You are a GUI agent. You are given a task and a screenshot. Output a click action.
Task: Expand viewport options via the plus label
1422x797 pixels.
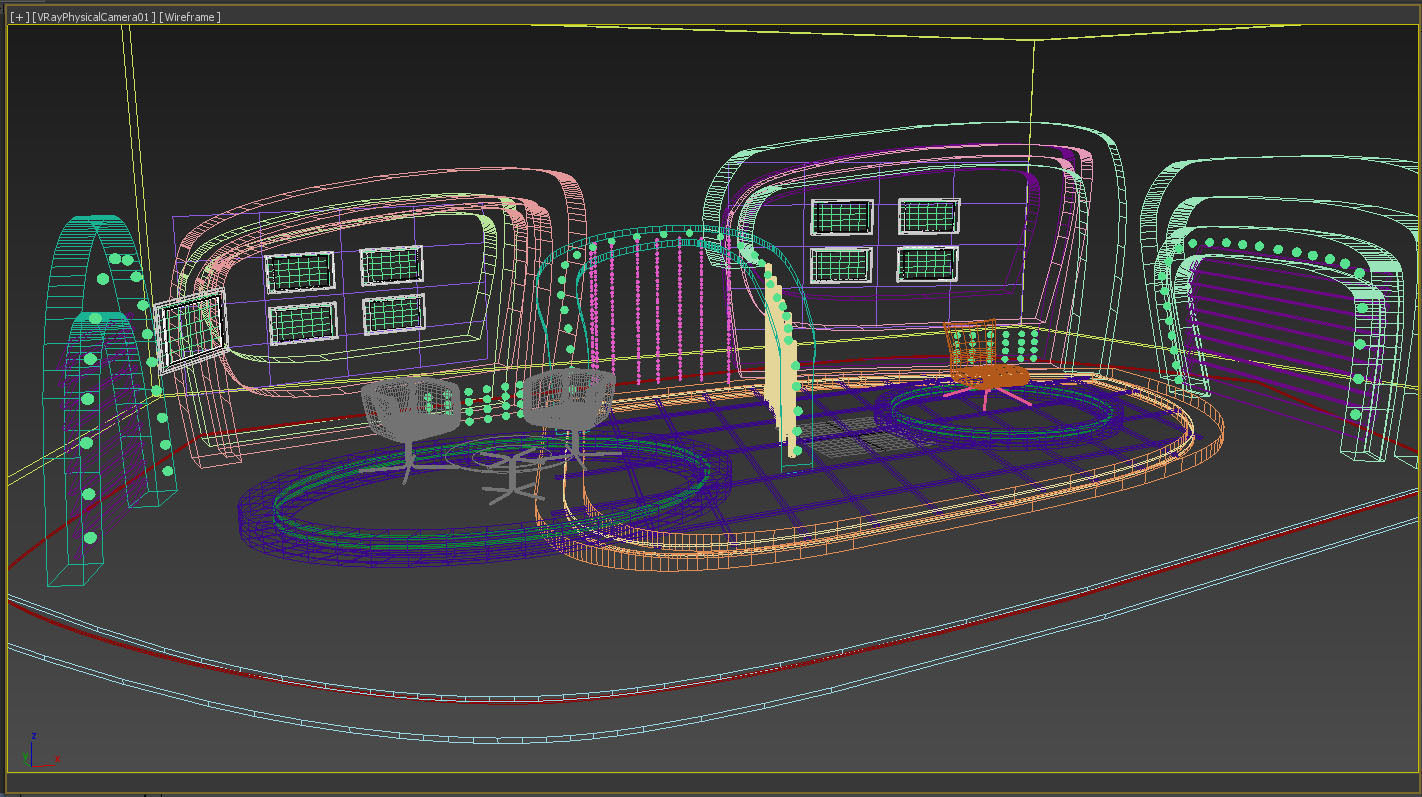[x=18, y=15]
